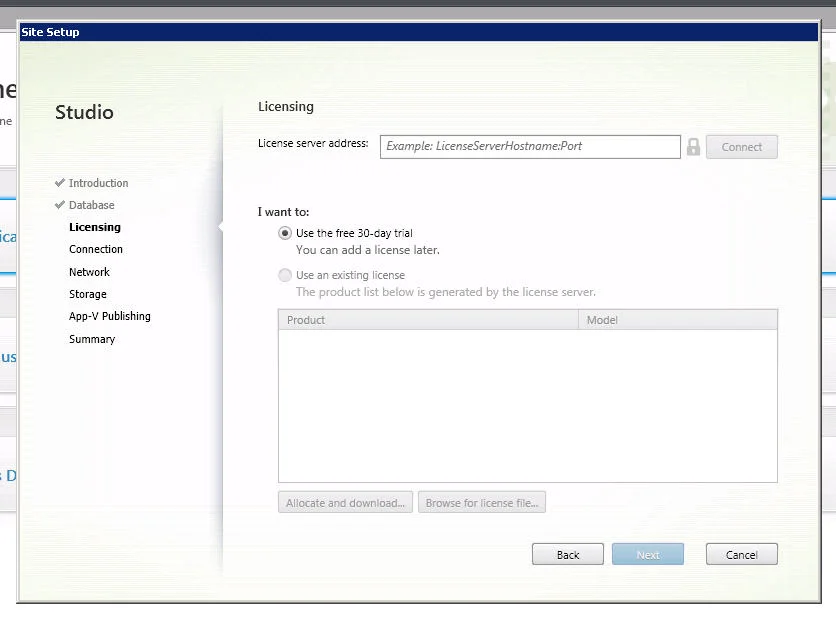The image size is (836, 622).
Task: Click the empty product list box
Action: [x=528, y=406]
